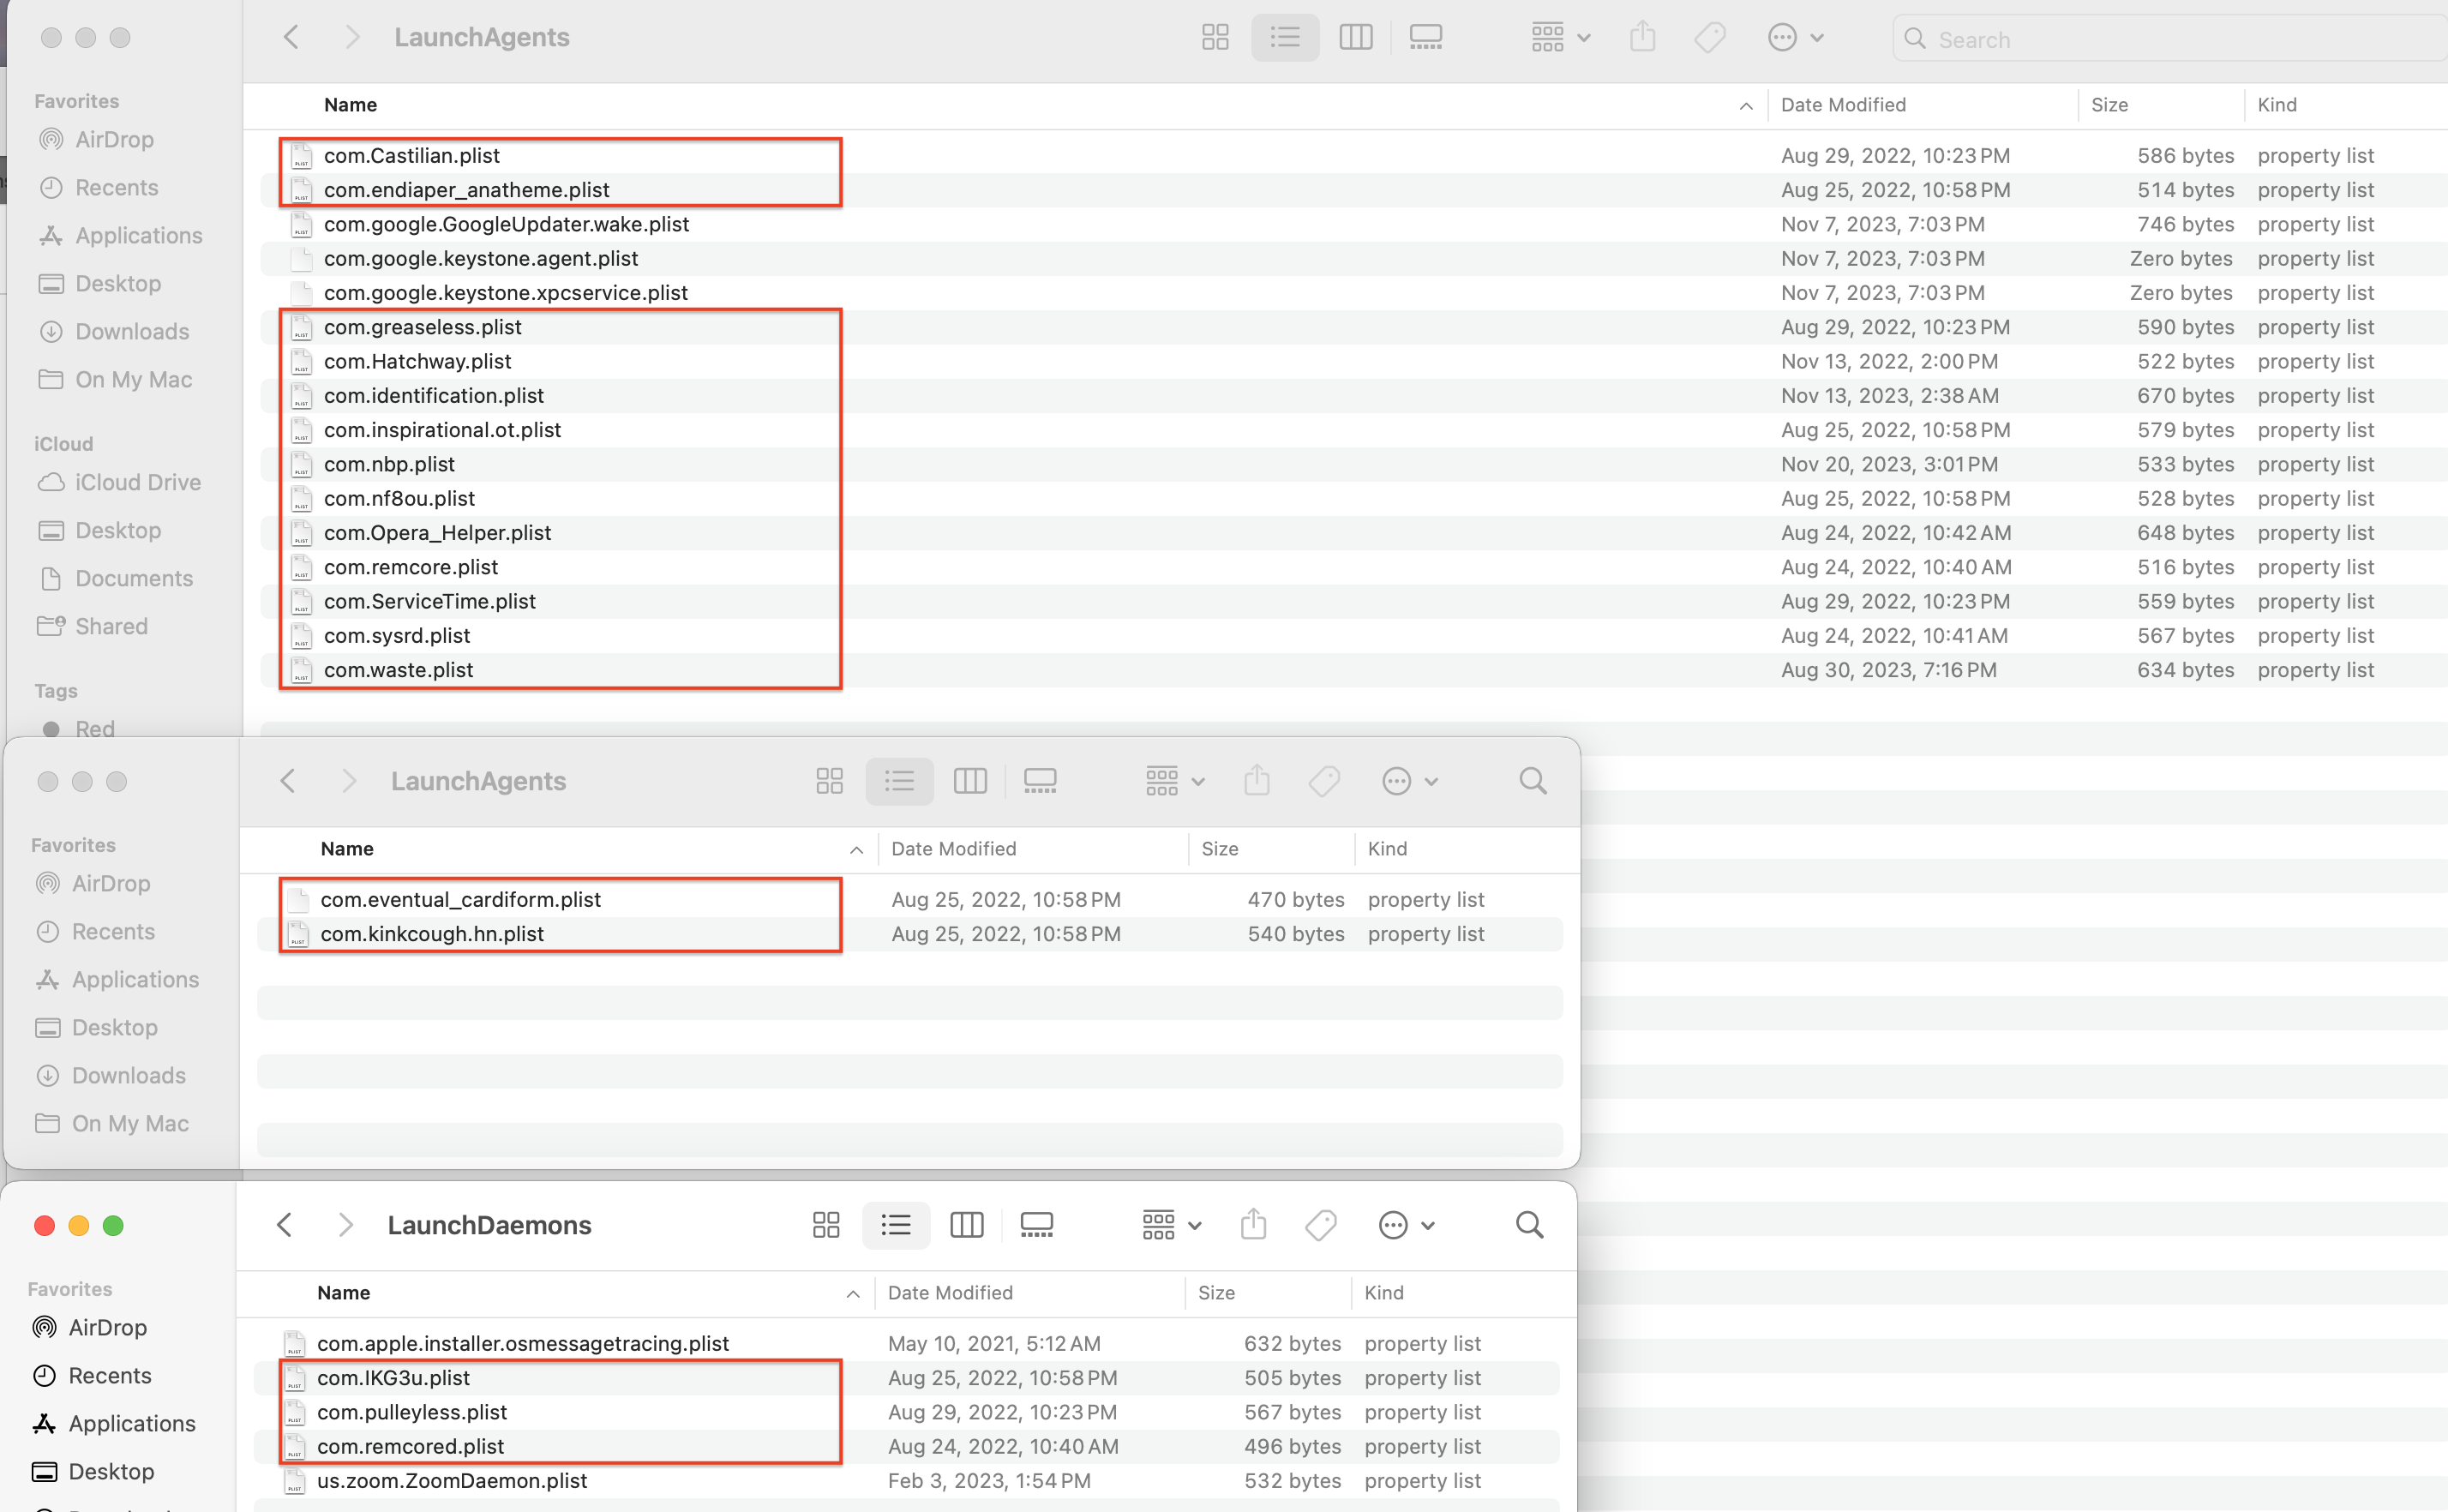Switch top window to icon view
Screen dimensions: 2448x1512
click(x=1215, y=38)
